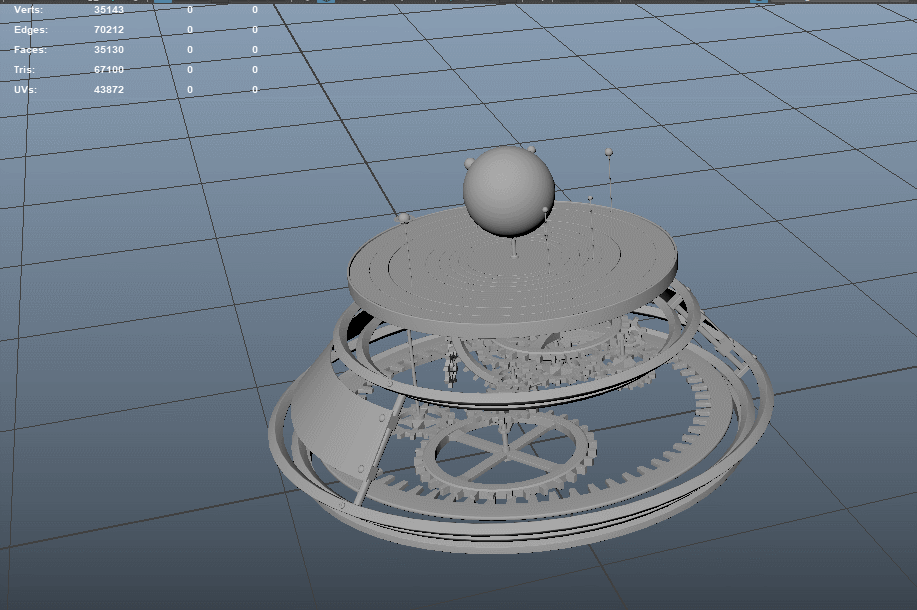This screenshot has height=610, width=917.
Task: Click the short center post beneath the sun sphere
Action: click(514, 246)
